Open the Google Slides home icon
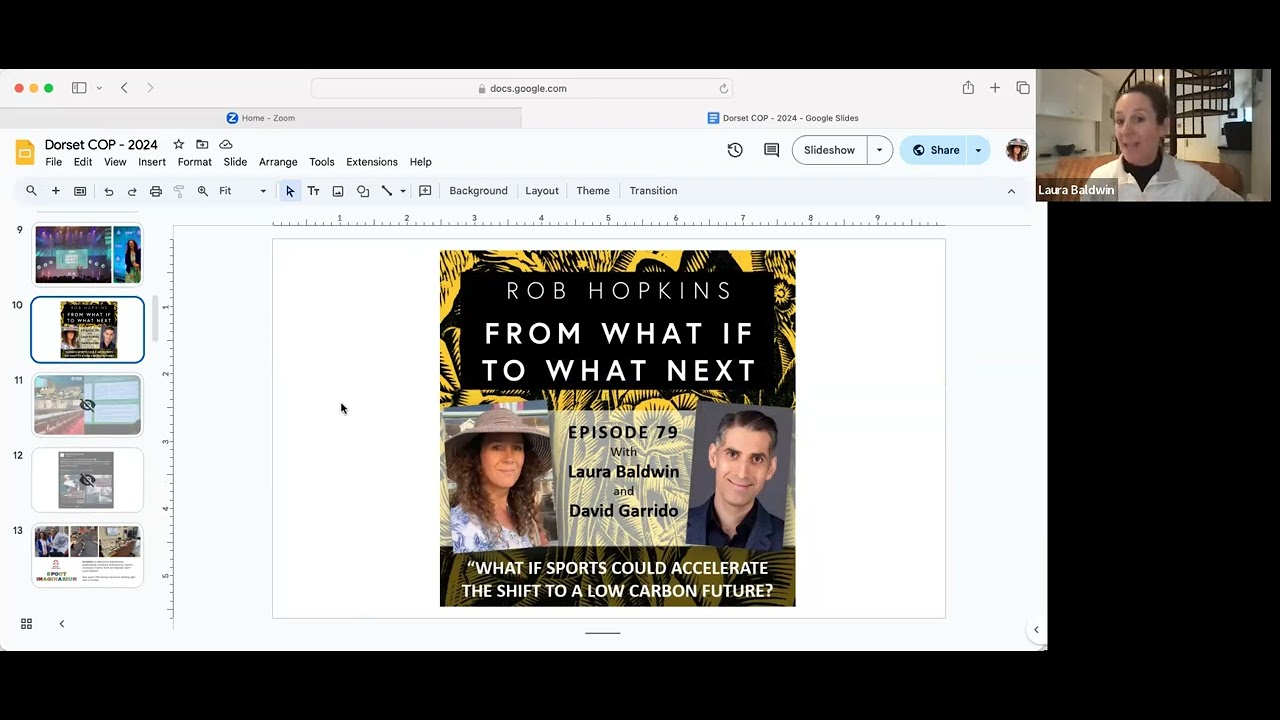The width and height of the screenshot is (1280, 720). coord(25,152)
